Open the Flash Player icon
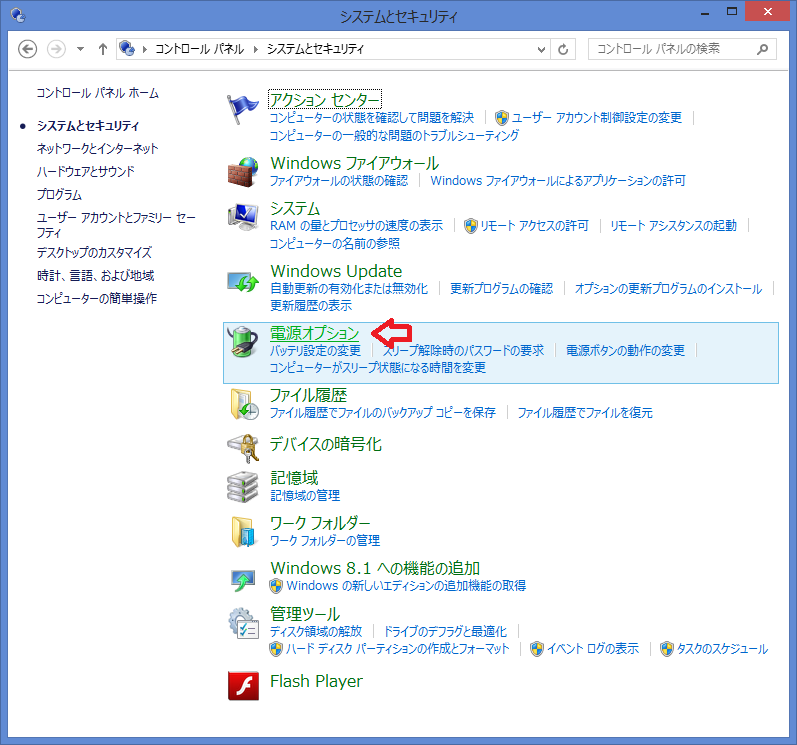Viewport: 797px width, 745px height. (x=243, y=685)
